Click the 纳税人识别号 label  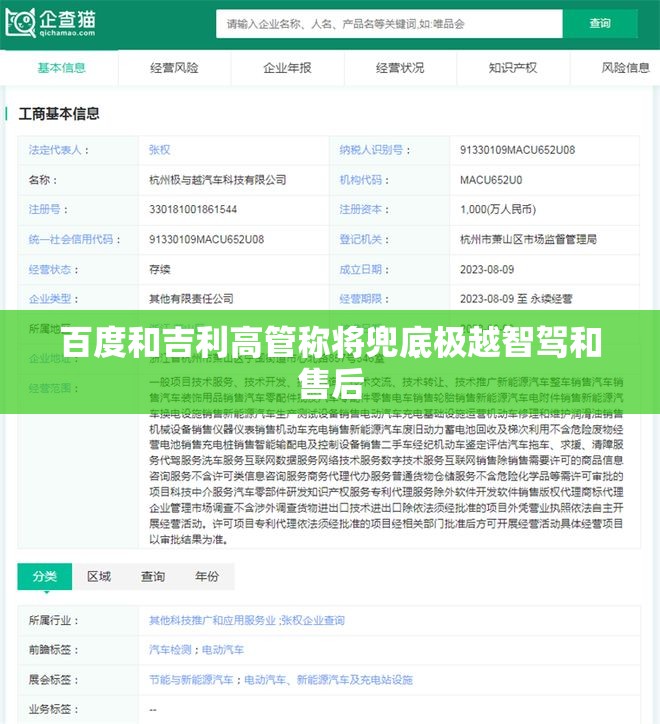375,150
